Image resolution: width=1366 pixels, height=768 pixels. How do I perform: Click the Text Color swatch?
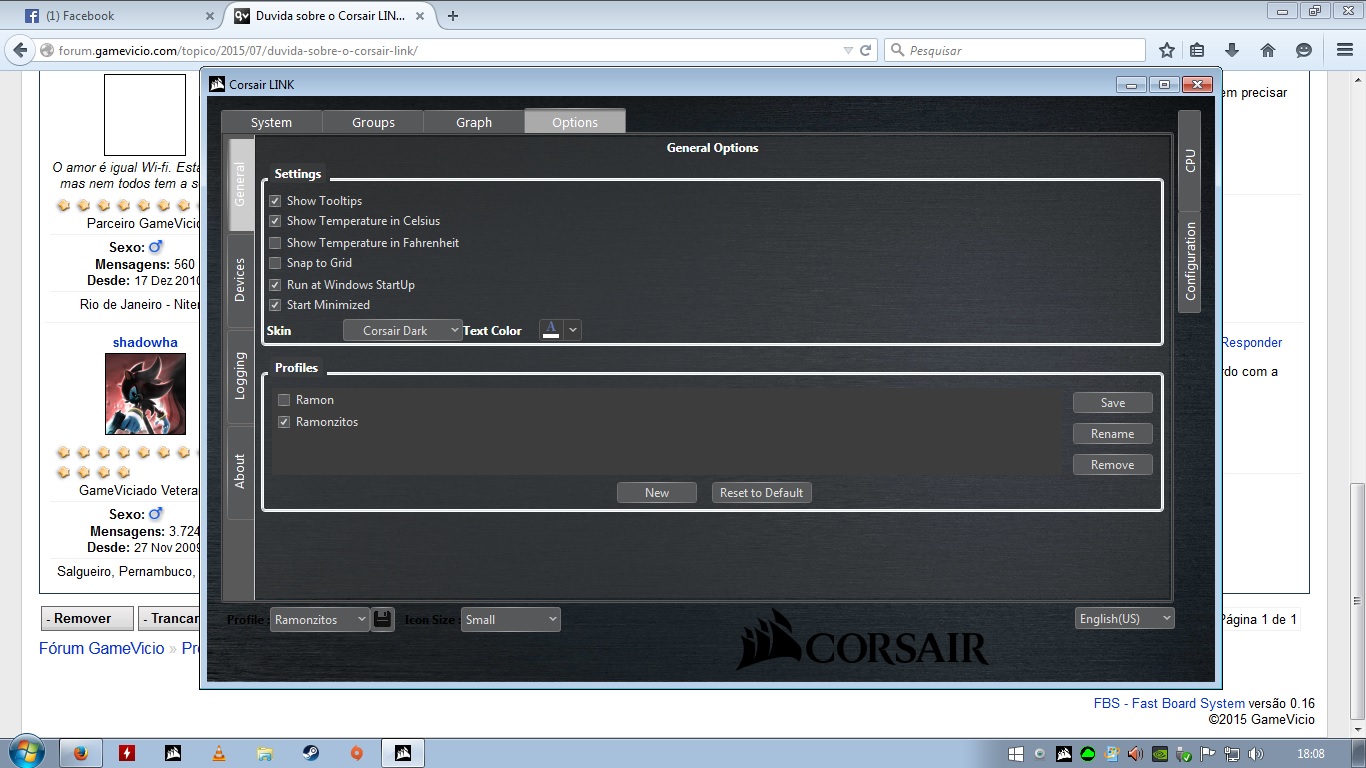pos(550,330)
